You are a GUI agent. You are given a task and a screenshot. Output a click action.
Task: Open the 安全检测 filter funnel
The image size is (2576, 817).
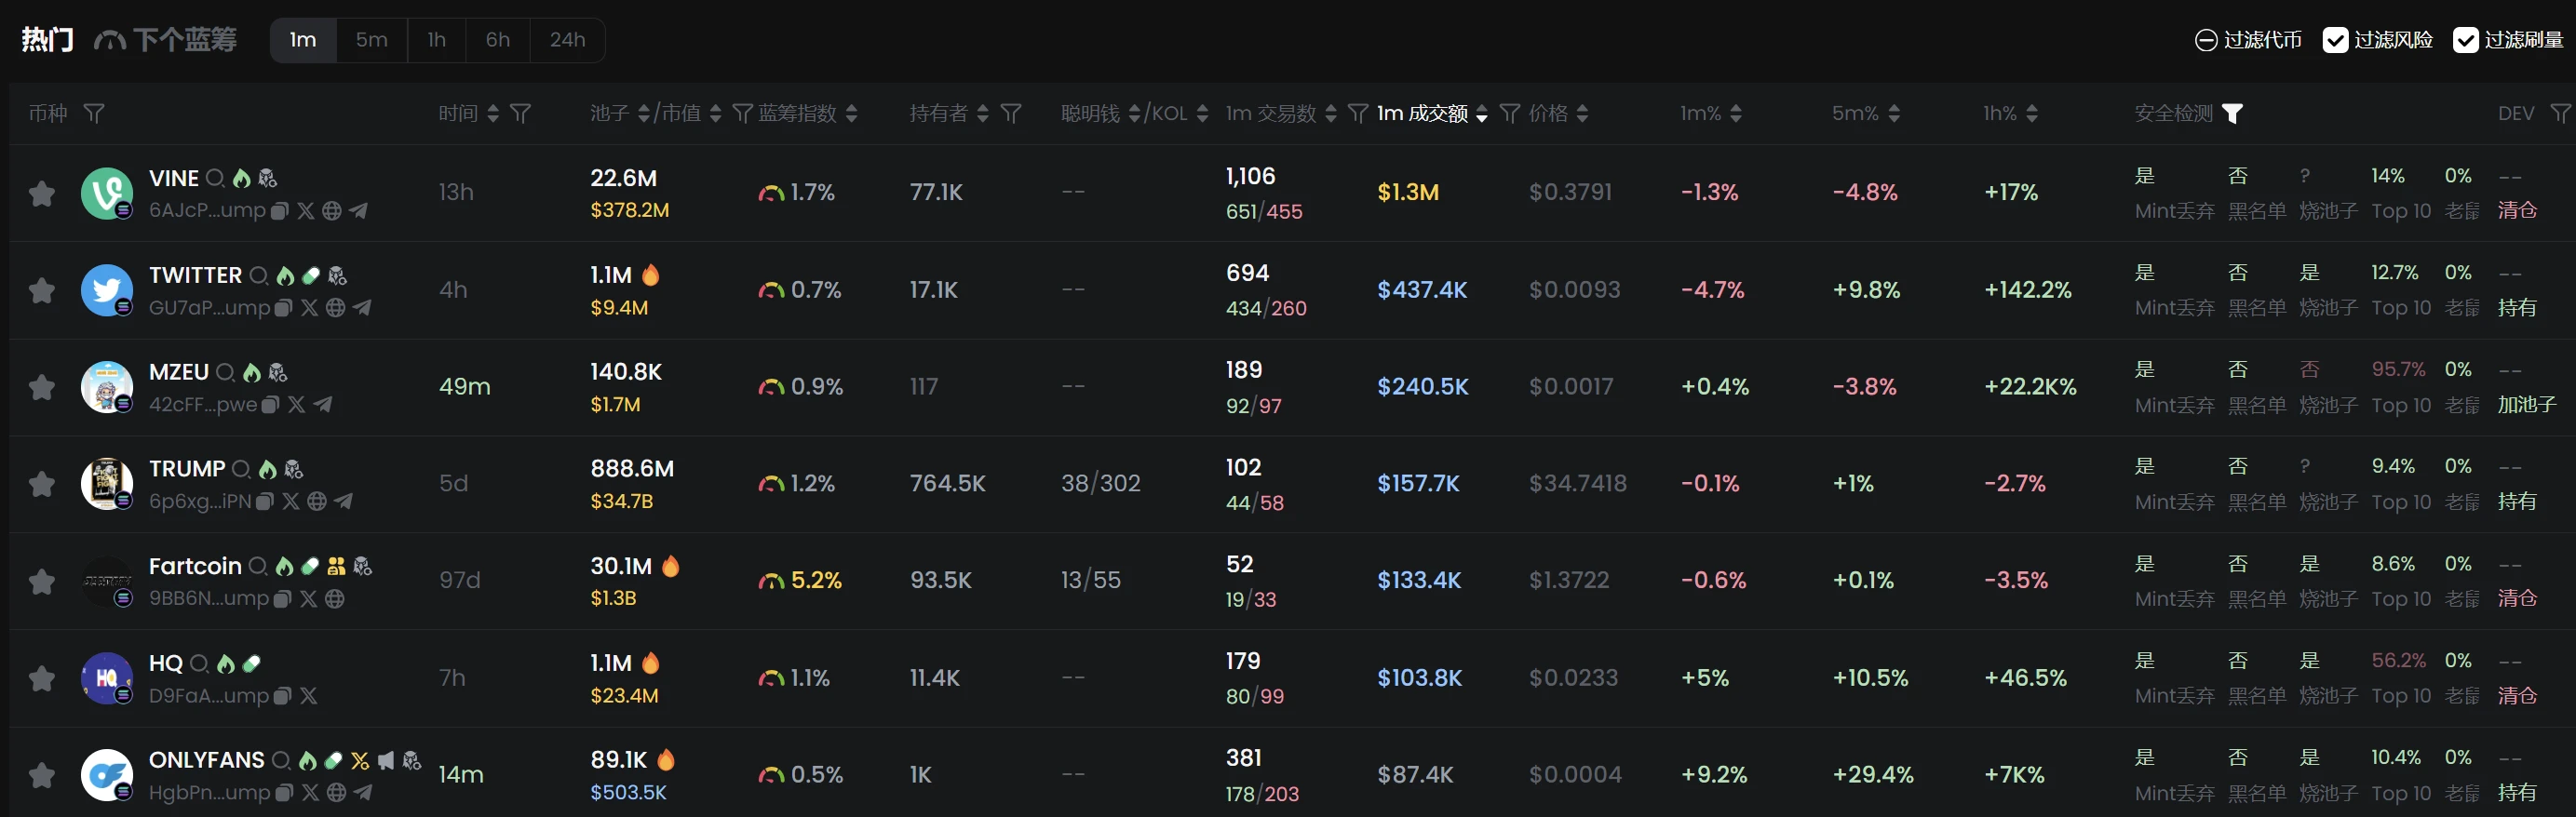pos(2232,114)
